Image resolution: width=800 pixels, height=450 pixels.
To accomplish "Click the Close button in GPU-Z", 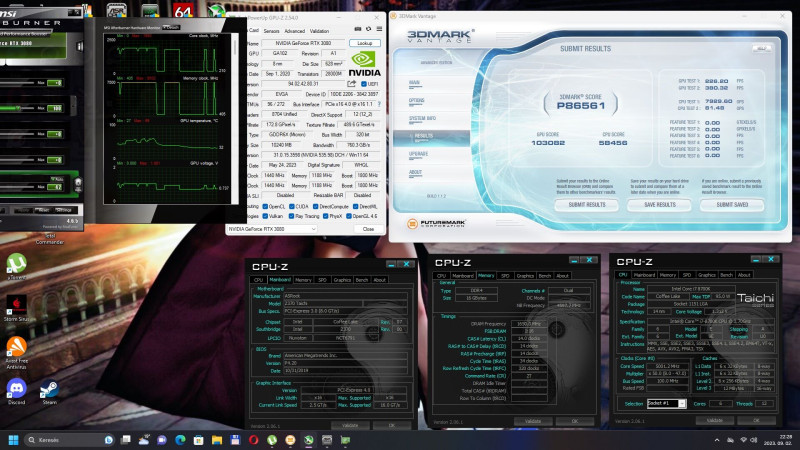I will tap(368, 230).
